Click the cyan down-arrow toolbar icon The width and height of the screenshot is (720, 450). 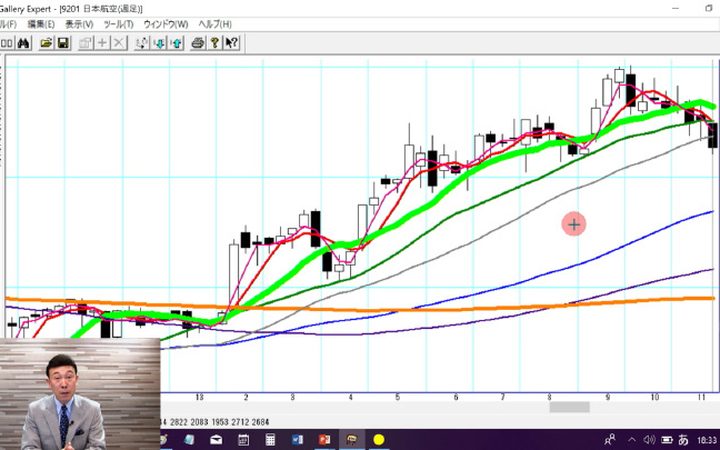[159, 43]
